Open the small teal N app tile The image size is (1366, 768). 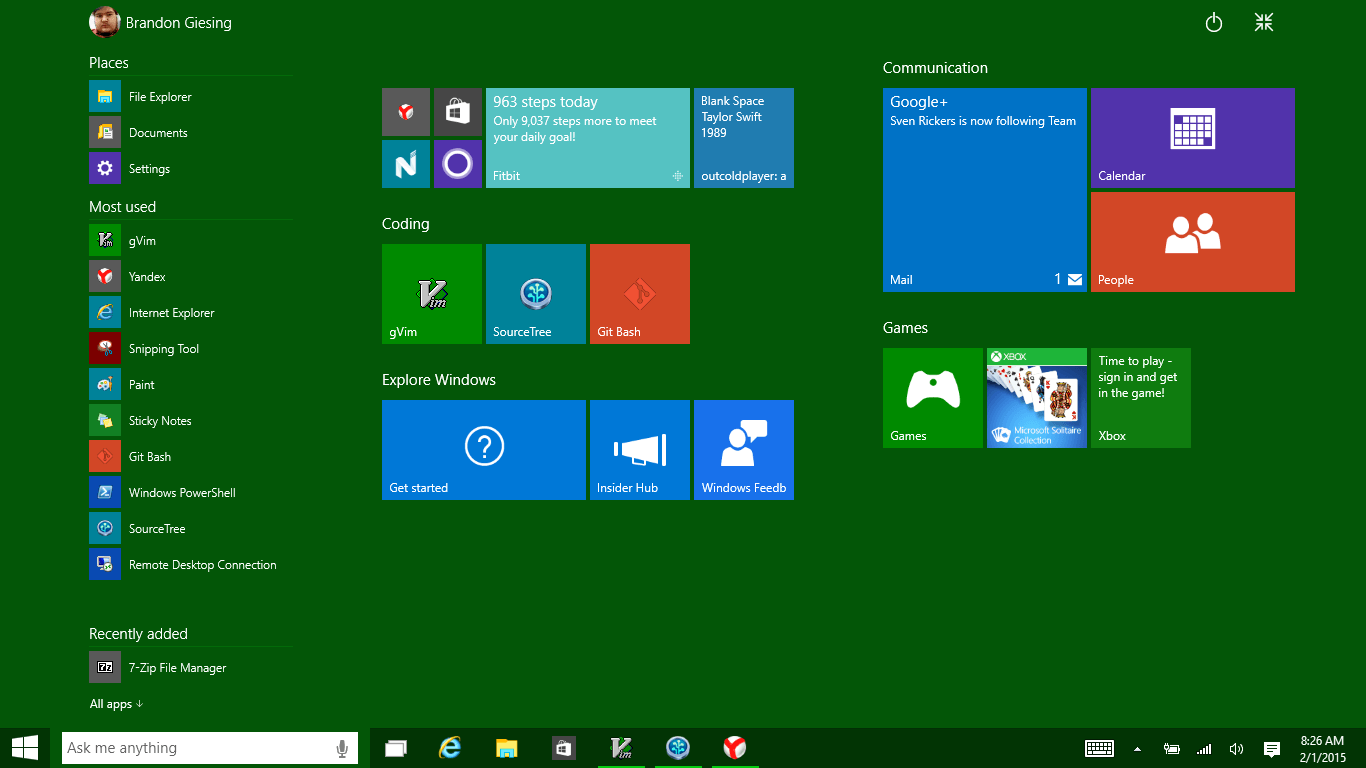point(406,164)
